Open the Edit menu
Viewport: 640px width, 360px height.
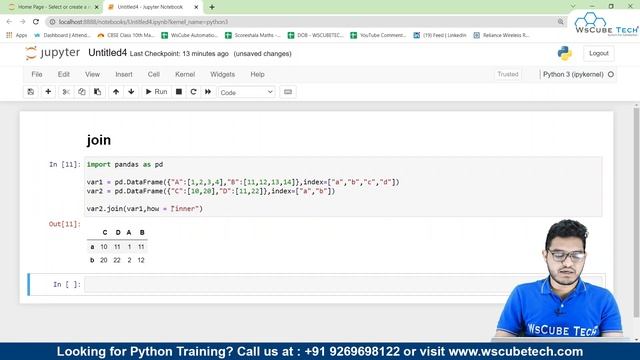click(x=64, y=74)
